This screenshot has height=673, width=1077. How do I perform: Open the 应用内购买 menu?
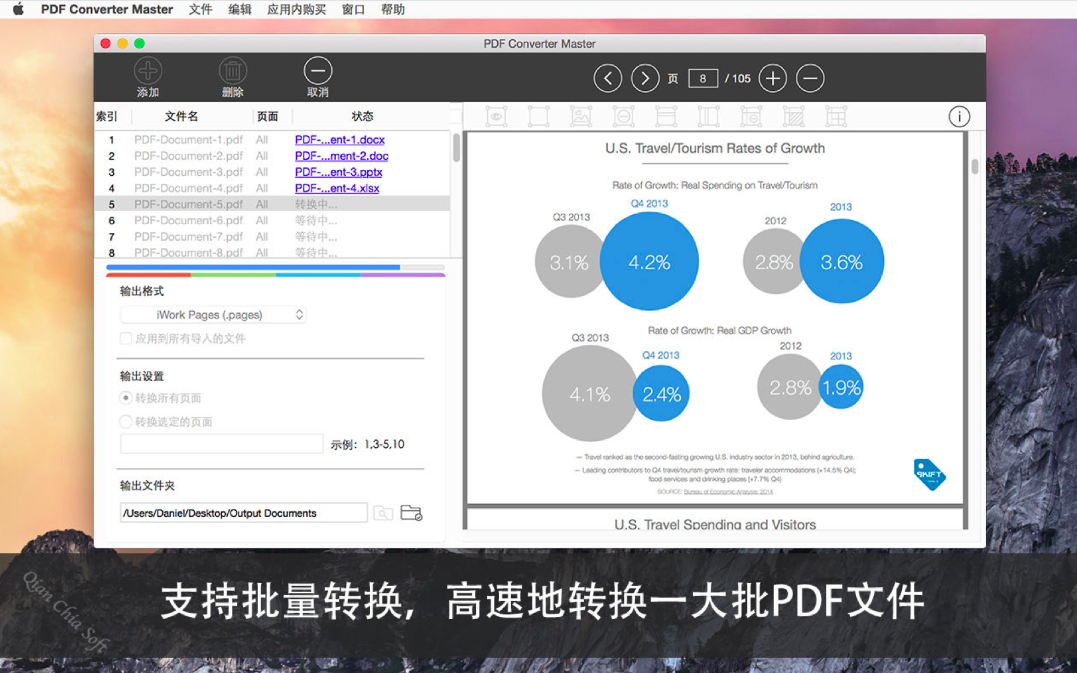click(296, 9)
